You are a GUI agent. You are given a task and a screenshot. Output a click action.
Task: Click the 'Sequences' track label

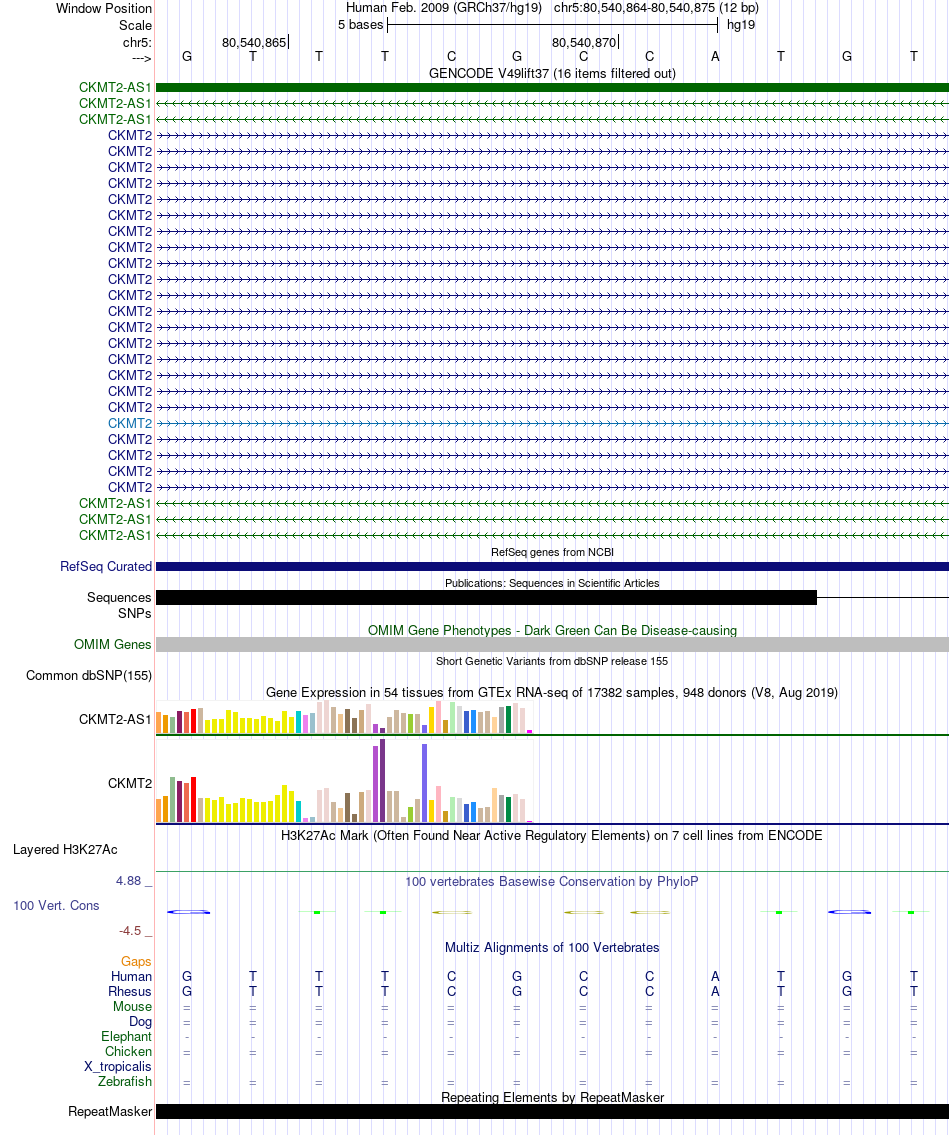tap(119, 598)
